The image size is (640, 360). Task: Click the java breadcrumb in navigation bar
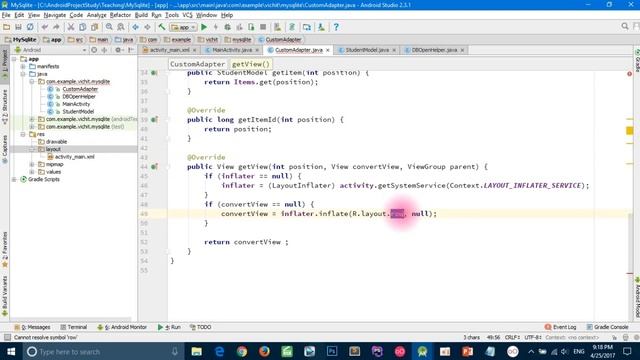(x=124, y=40)
